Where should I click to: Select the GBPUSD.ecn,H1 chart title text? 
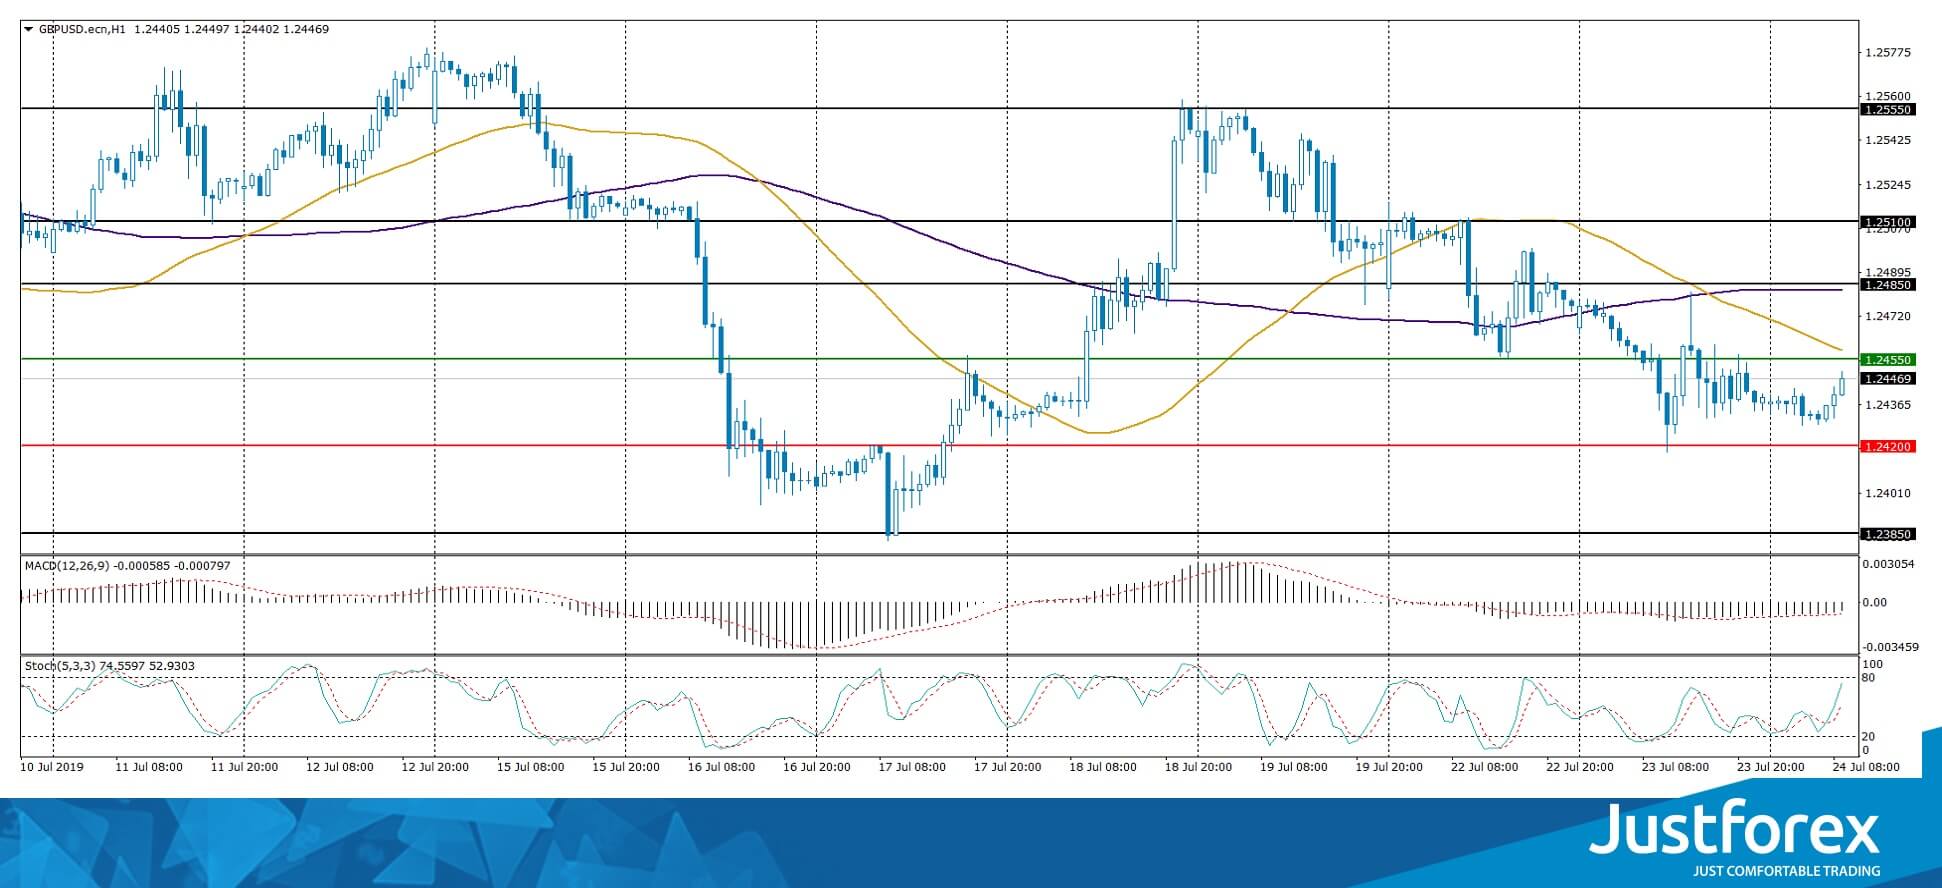point(82,29)
